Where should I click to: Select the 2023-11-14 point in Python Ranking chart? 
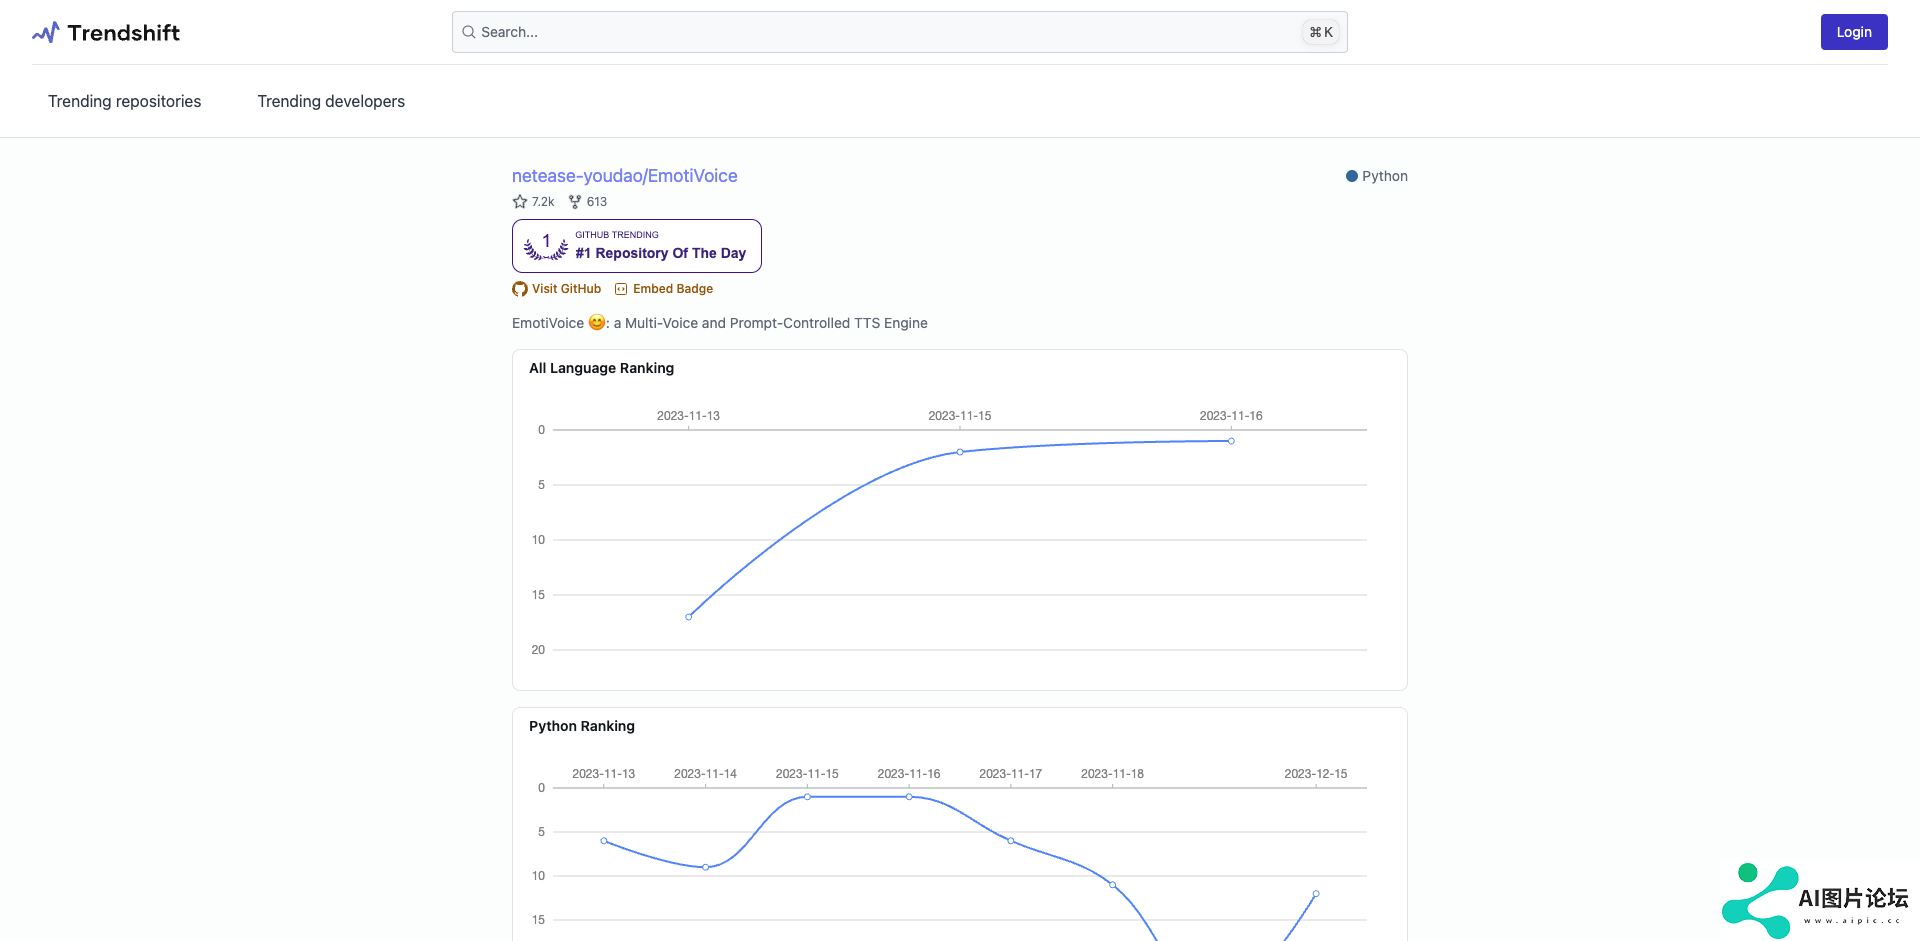(x=706, y=867)
